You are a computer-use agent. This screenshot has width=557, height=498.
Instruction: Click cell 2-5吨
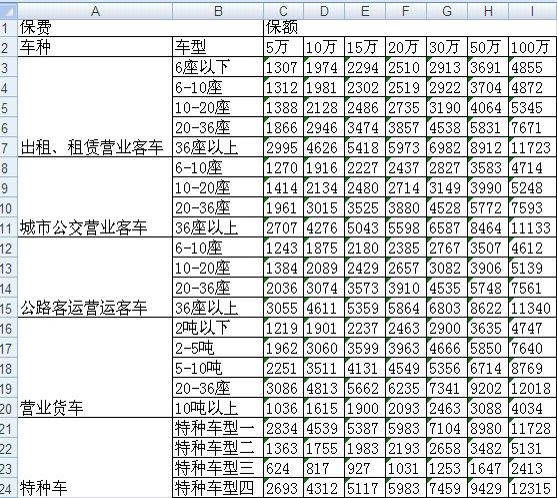tap(218, 348)
